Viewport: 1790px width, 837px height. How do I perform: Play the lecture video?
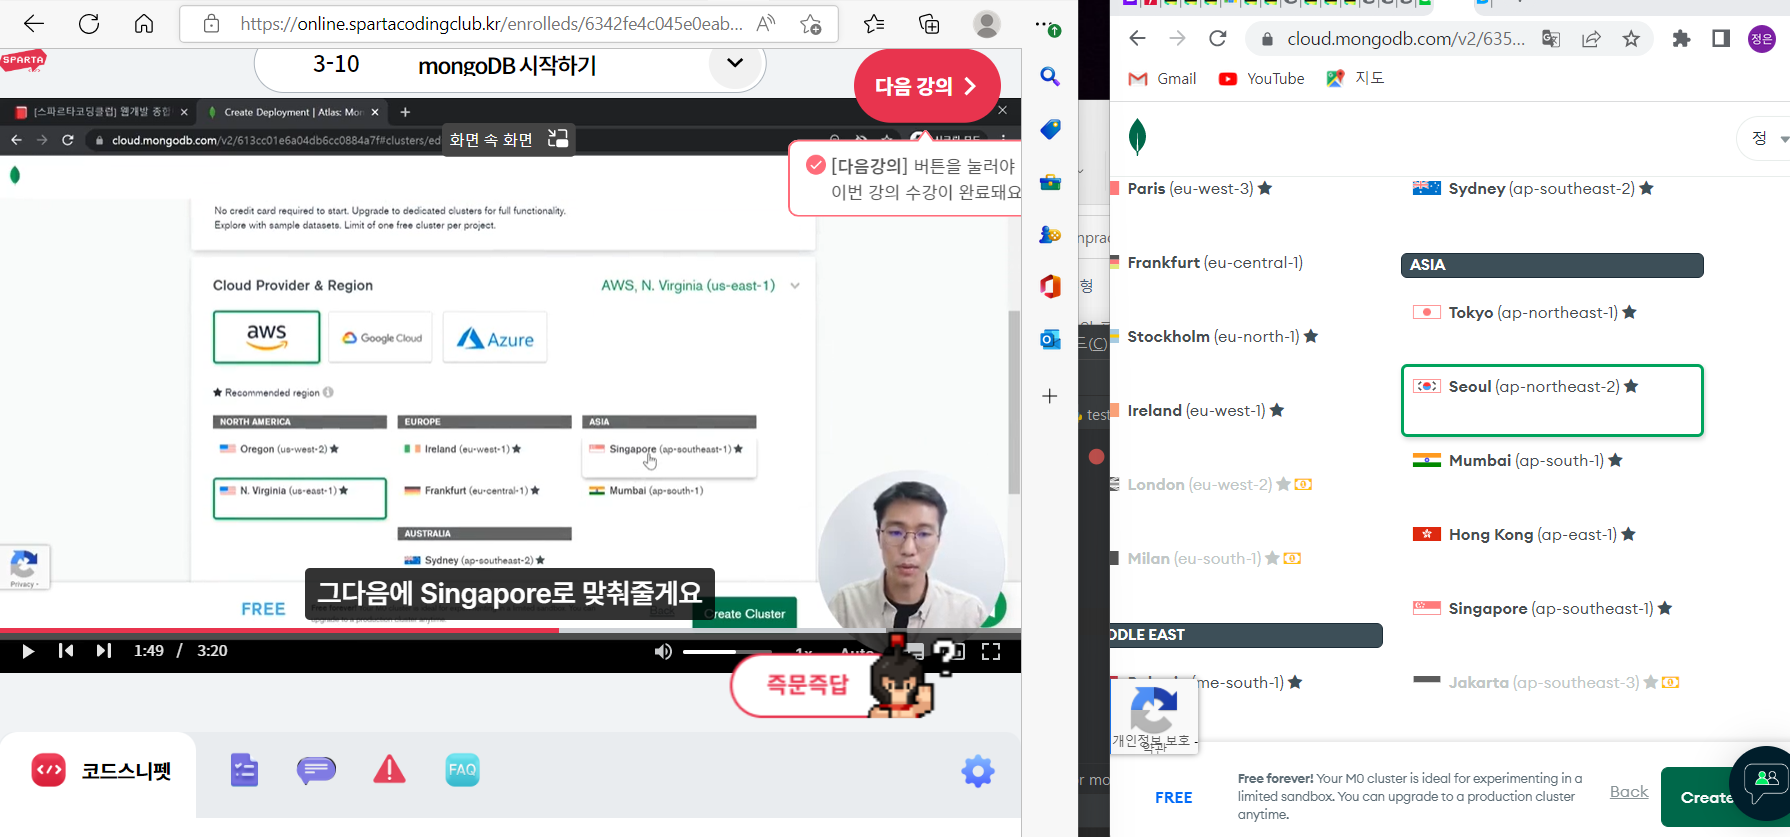[28, 651]
